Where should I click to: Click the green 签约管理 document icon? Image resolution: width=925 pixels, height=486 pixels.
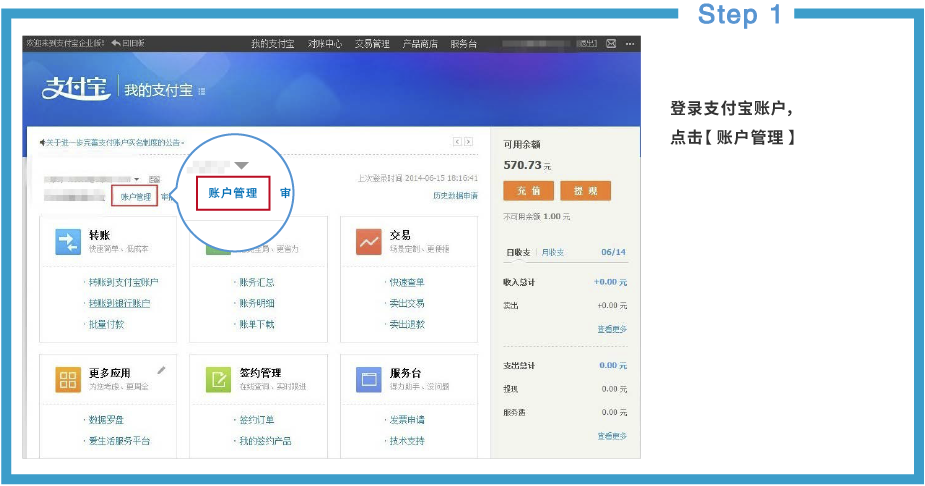coord(218,379)
